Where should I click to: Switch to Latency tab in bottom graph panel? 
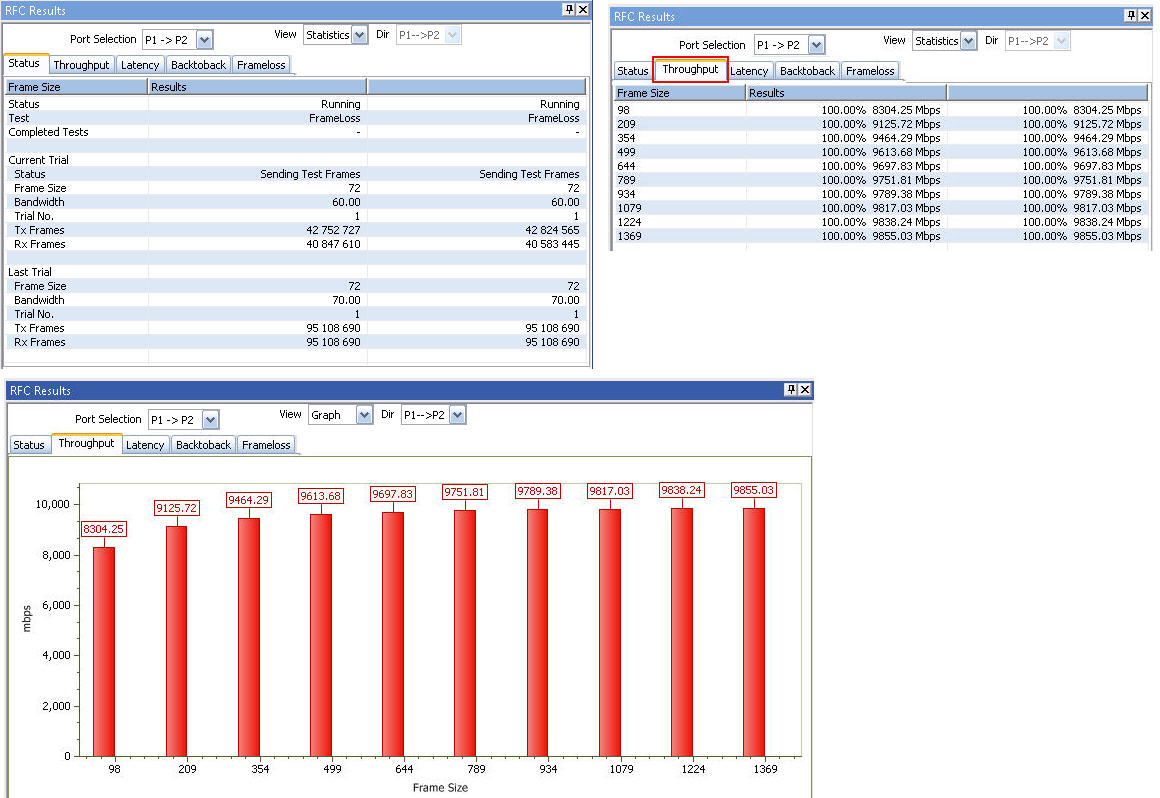click(x=145, y=445)
